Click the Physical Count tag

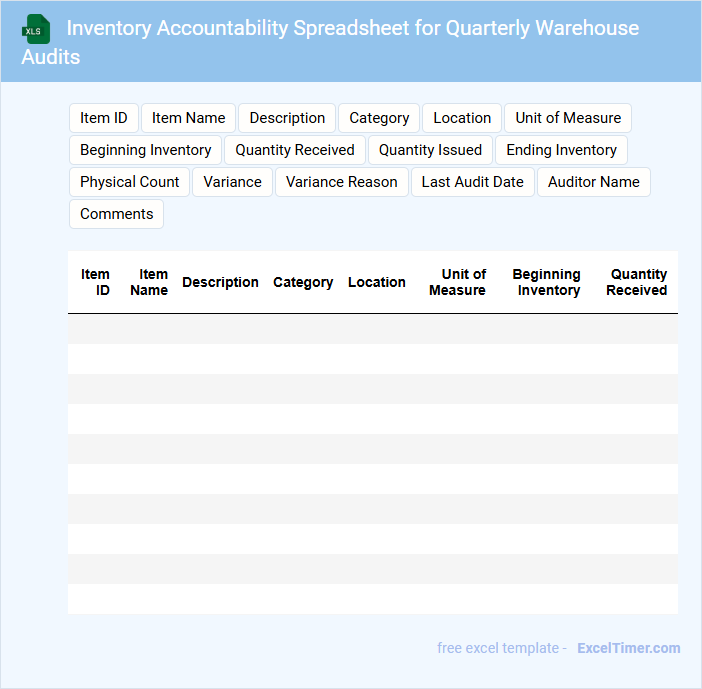coord(130,182)
